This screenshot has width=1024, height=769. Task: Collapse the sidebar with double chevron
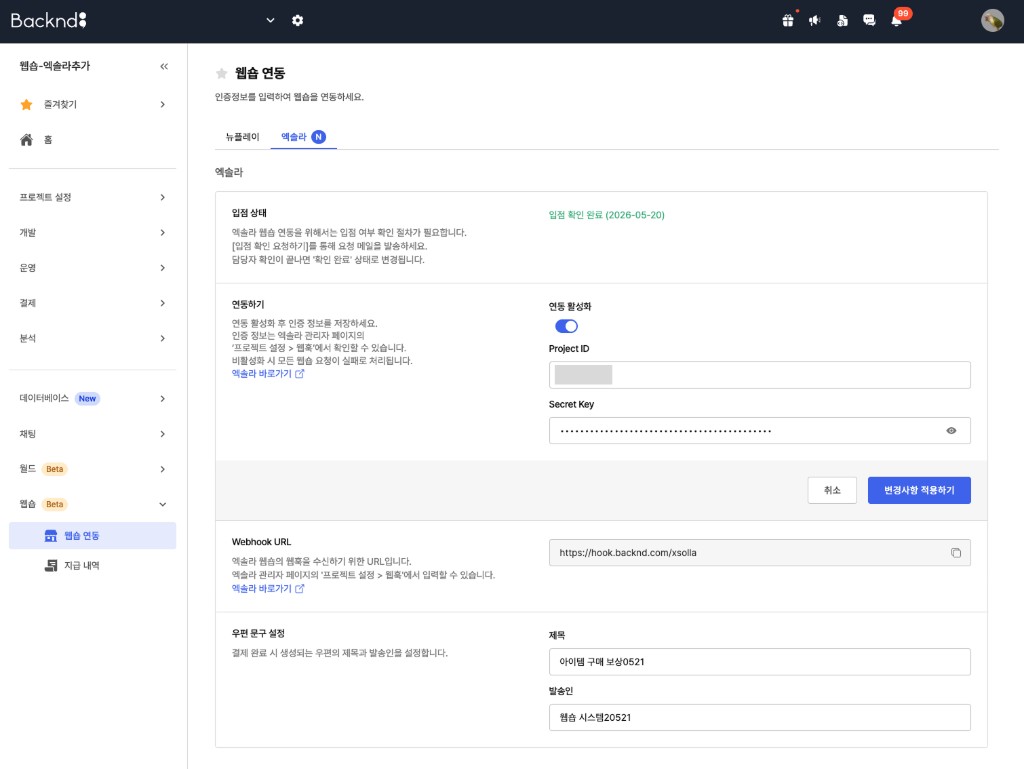(x=164, y=66)
